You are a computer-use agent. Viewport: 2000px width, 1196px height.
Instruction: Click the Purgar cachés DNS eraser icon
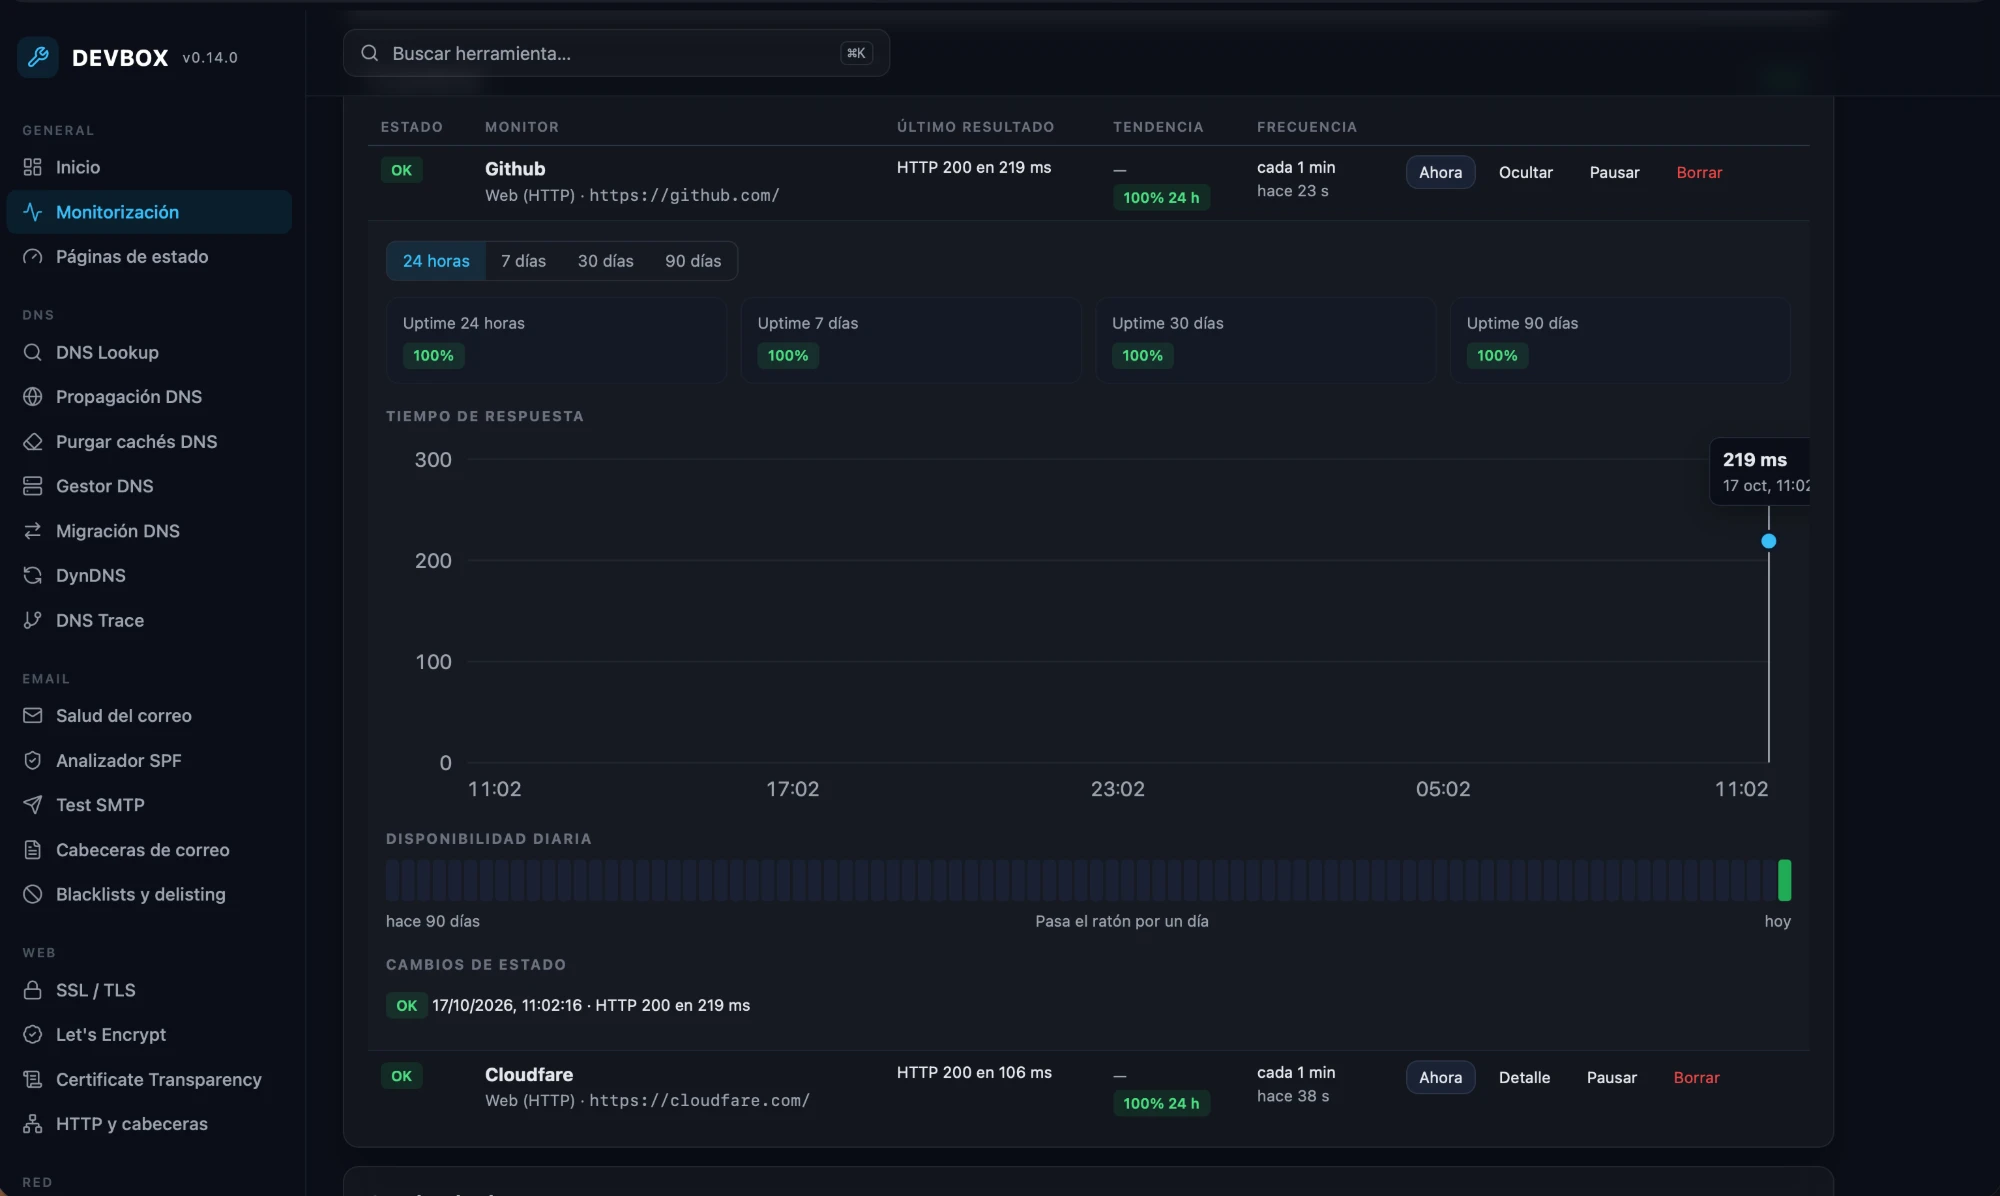click(x=33, y=441)
